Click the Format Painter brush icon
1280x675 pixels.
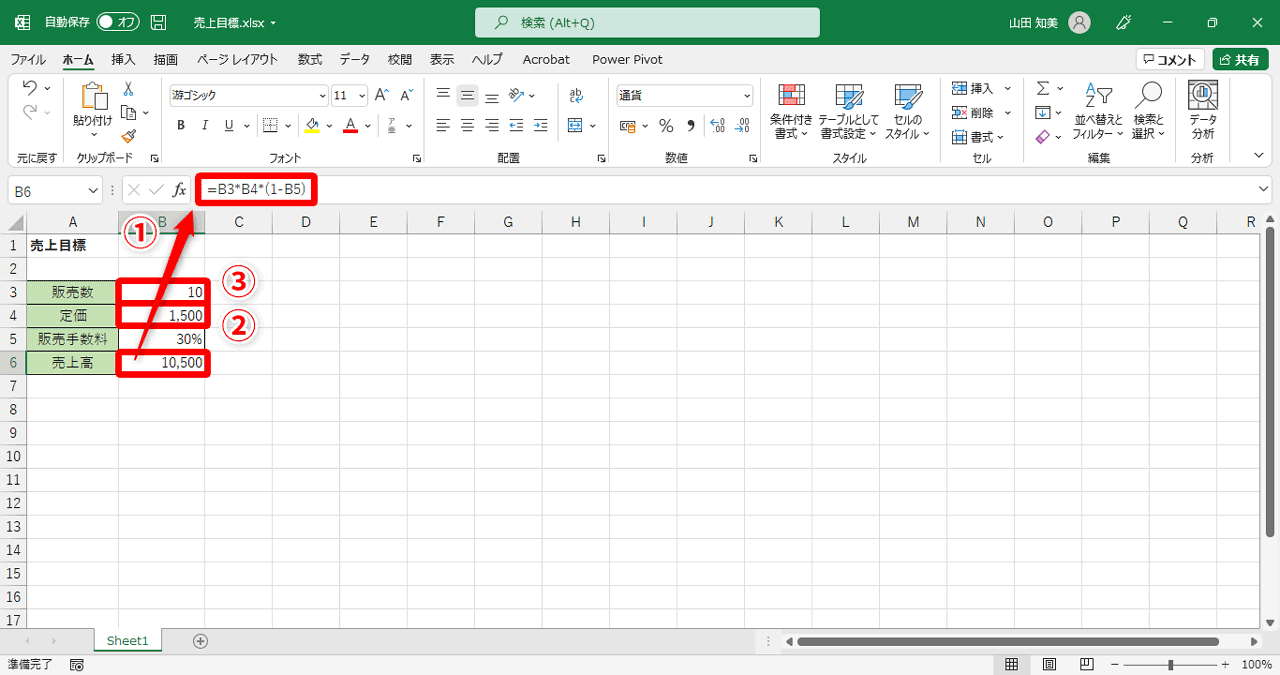pyautogui.click(x=128, y=136)
